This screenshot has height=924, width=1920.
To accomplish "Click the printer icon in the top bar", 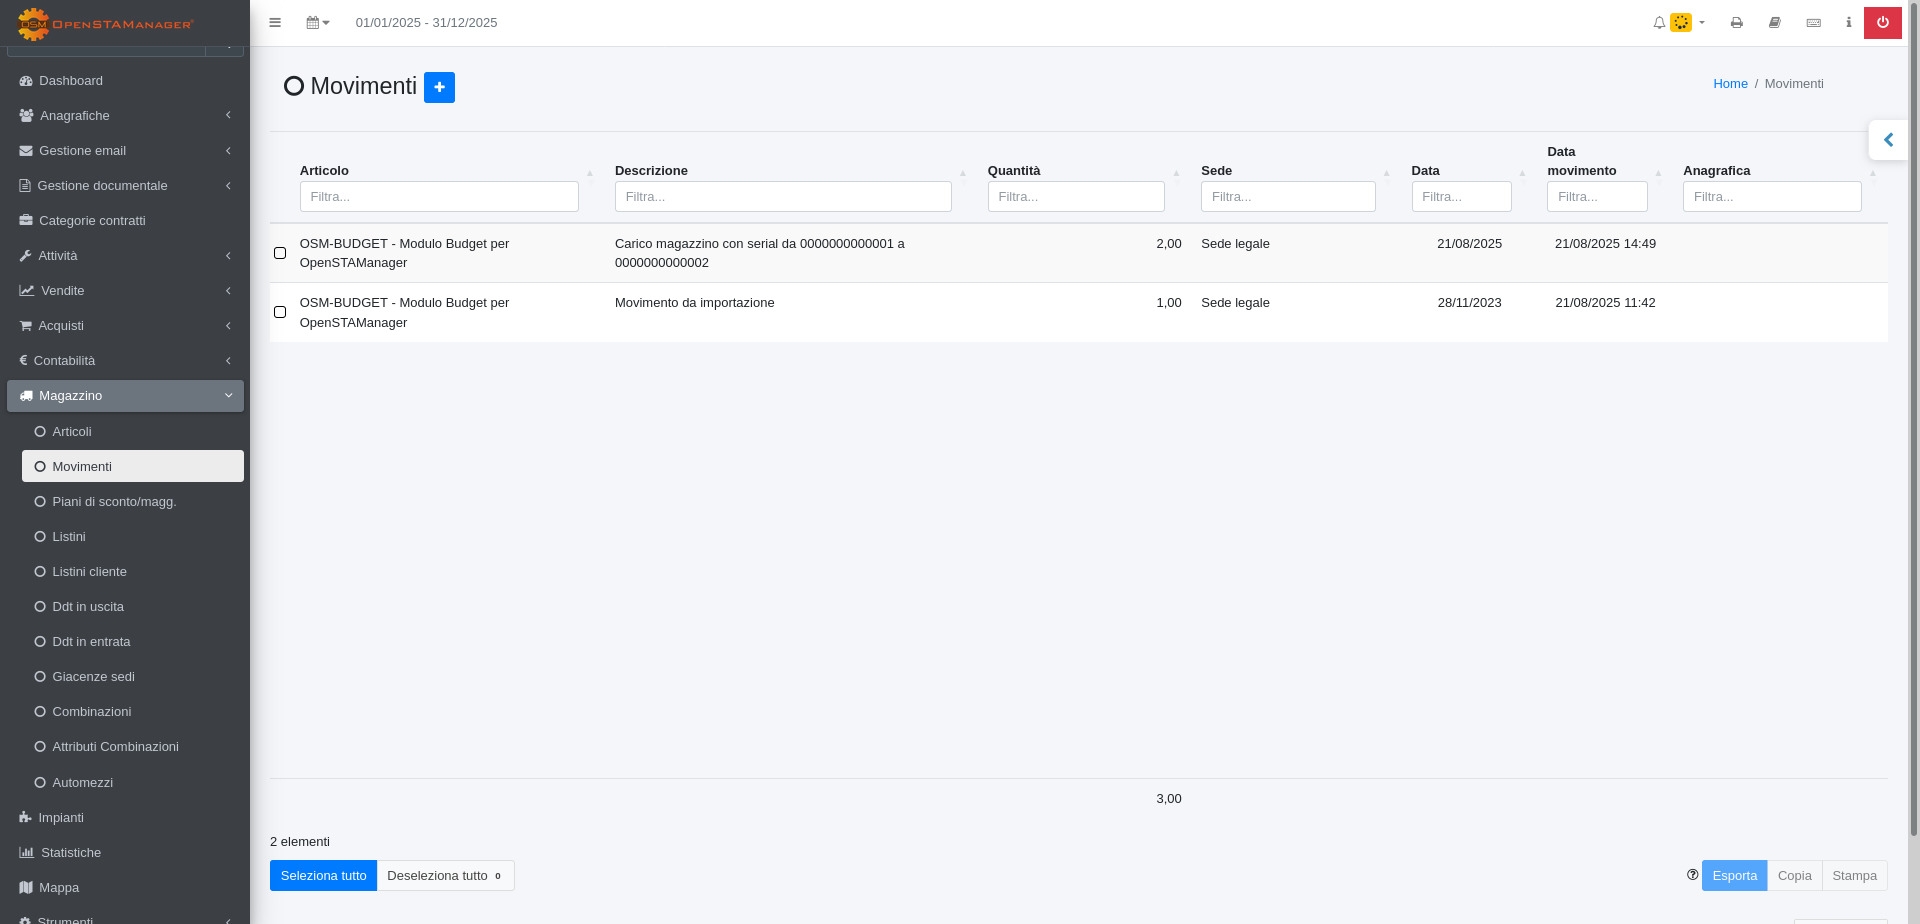I will (1737, 23).
